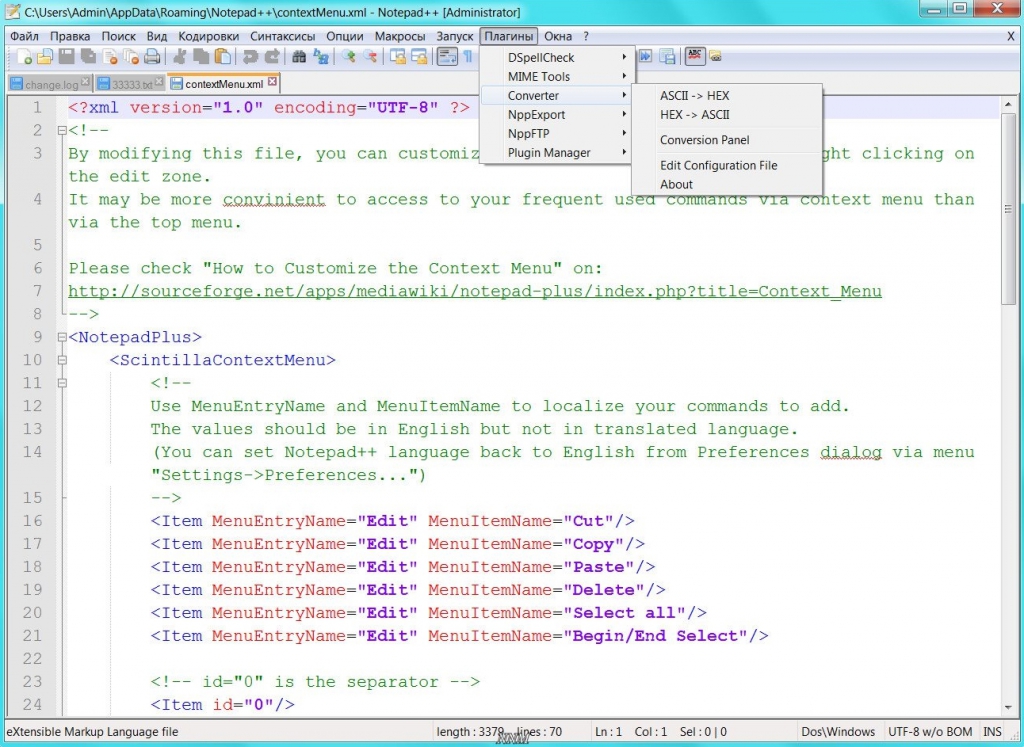Close the contextMenu.xml tab with its X
The image size is (1024, 747).
pos(272,83)
